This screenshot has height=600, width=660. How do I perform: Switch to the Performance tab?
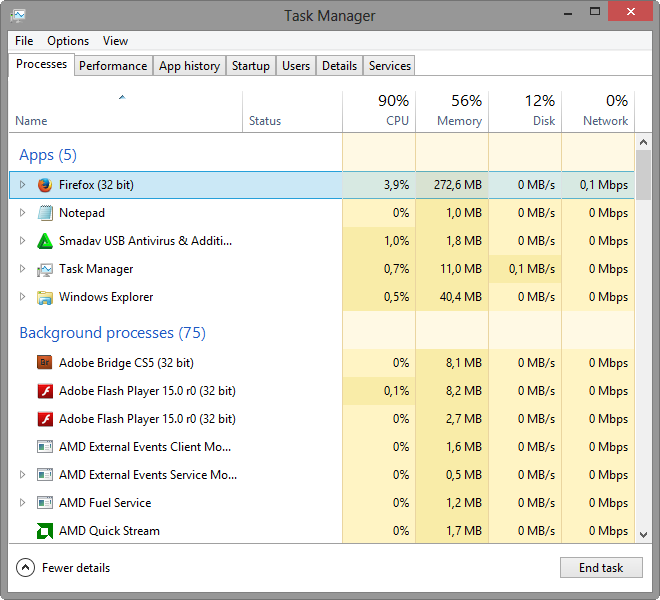tap(113, 66)
